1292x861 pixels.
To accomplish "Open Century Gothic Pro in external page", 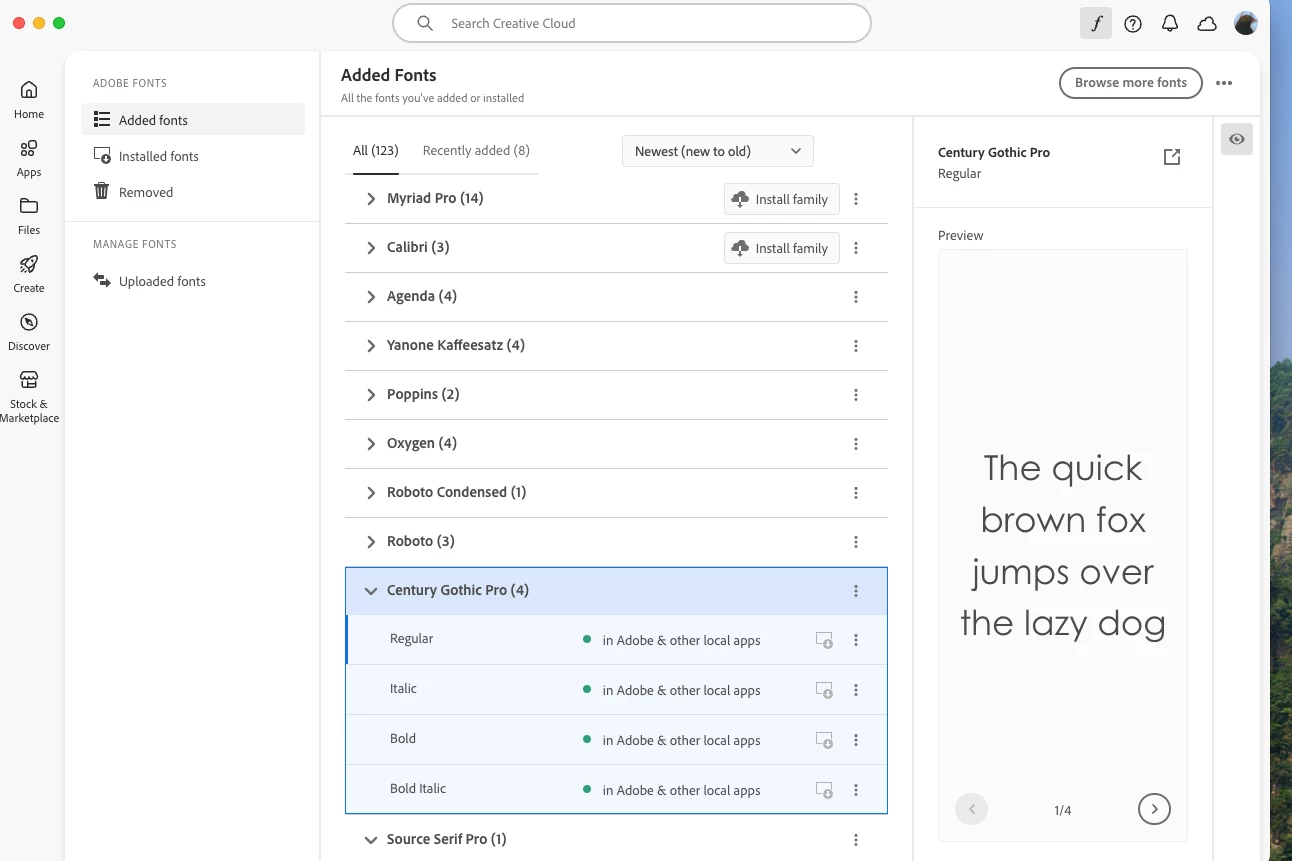I will [1172, 157].
